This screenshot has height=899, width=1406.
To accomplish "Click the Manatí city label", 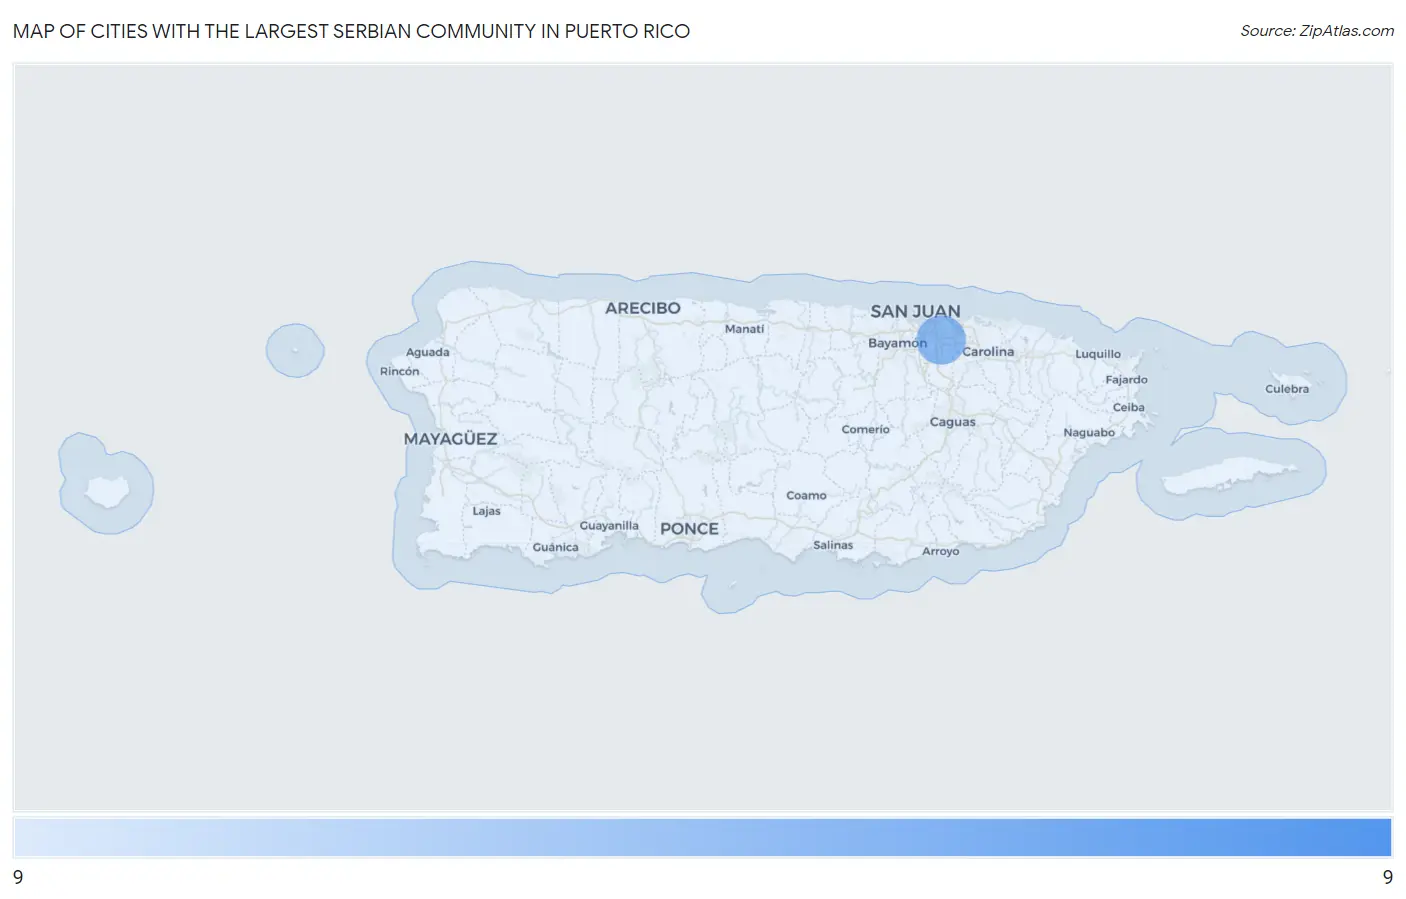I will [x=744, y=329].
